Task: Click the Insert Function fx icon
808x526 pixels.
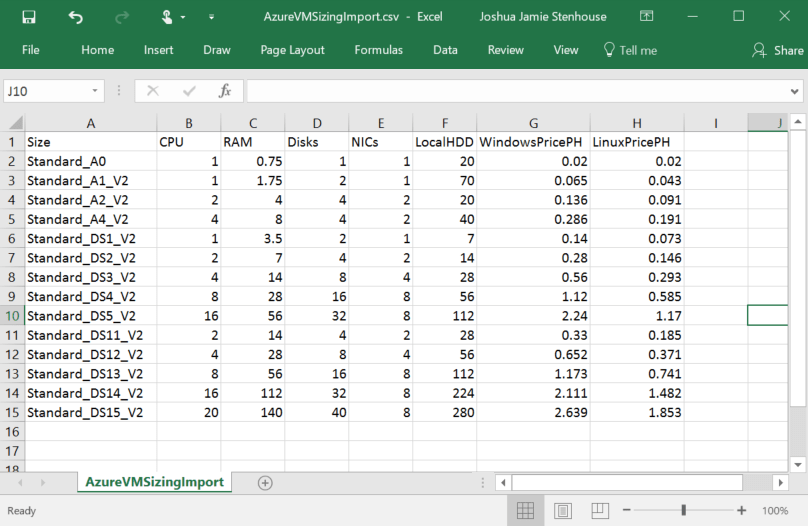Action: (x=225, y=91)
